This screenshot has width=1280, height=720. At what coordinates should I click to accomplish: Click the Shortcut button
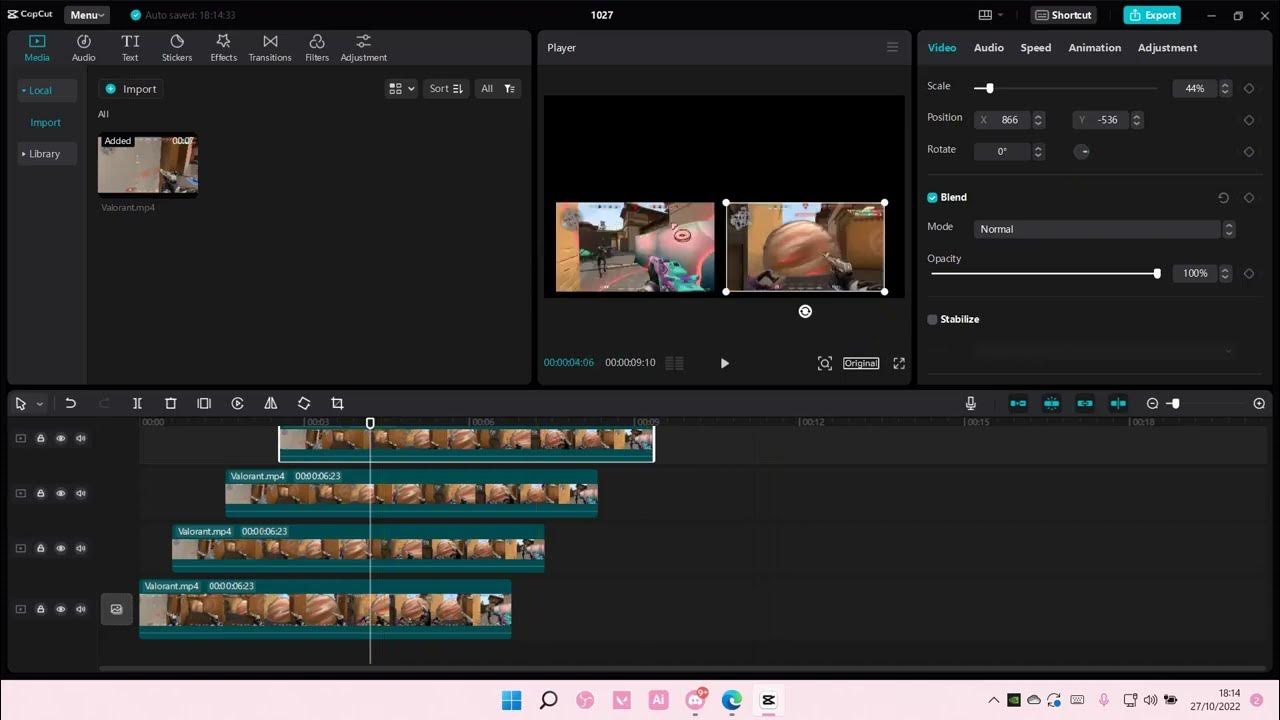(1063, 15)
